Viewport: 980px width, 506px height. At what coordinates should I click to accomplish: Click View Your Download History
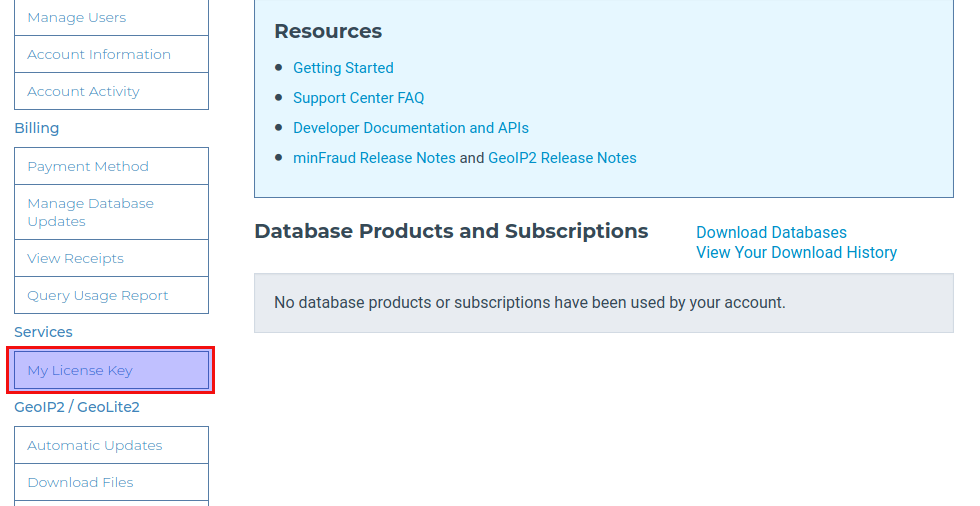pyautogui.click(x=796, y=253)
